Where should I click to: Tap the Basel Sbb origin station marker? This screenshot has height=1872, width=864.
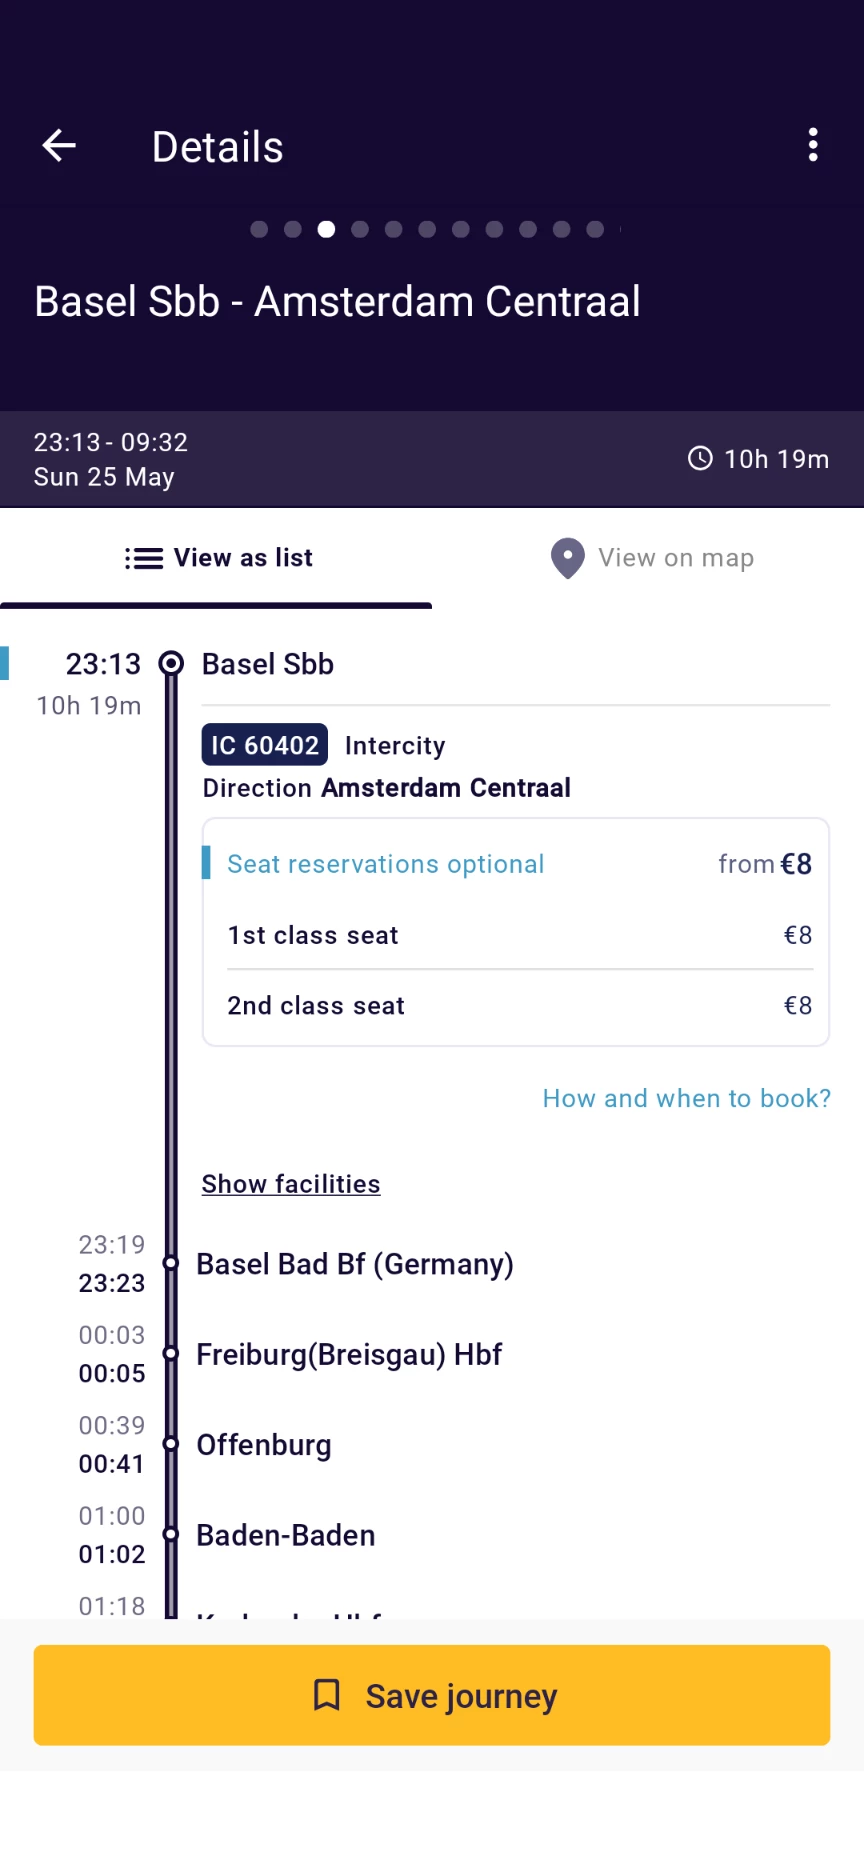[x=172, y=663]
